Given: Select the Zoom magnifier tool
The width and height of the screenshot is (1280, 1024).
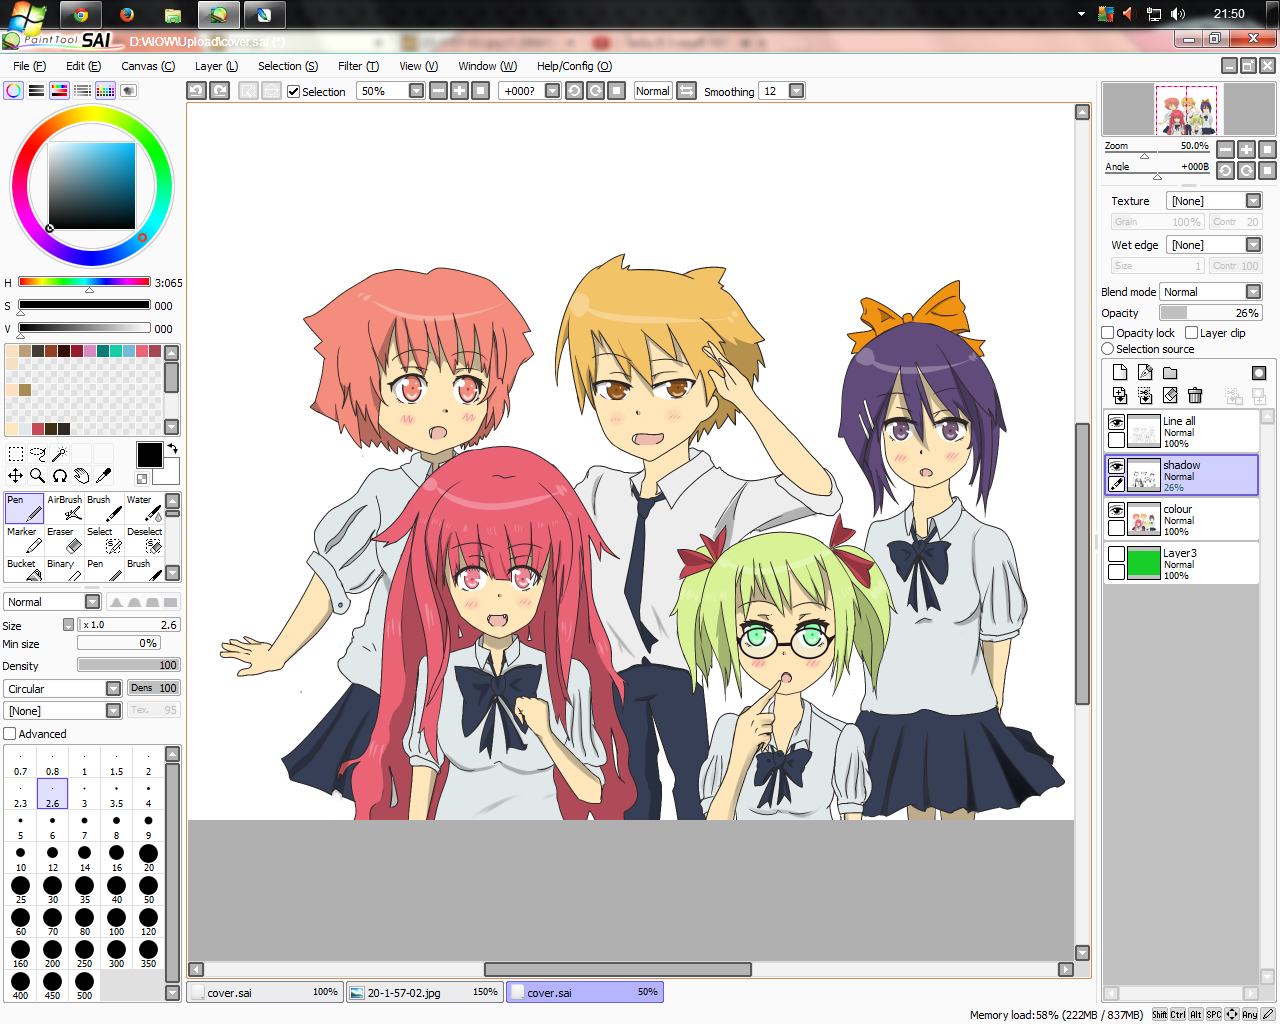Looking at the screenshot, I should [38, 476].
